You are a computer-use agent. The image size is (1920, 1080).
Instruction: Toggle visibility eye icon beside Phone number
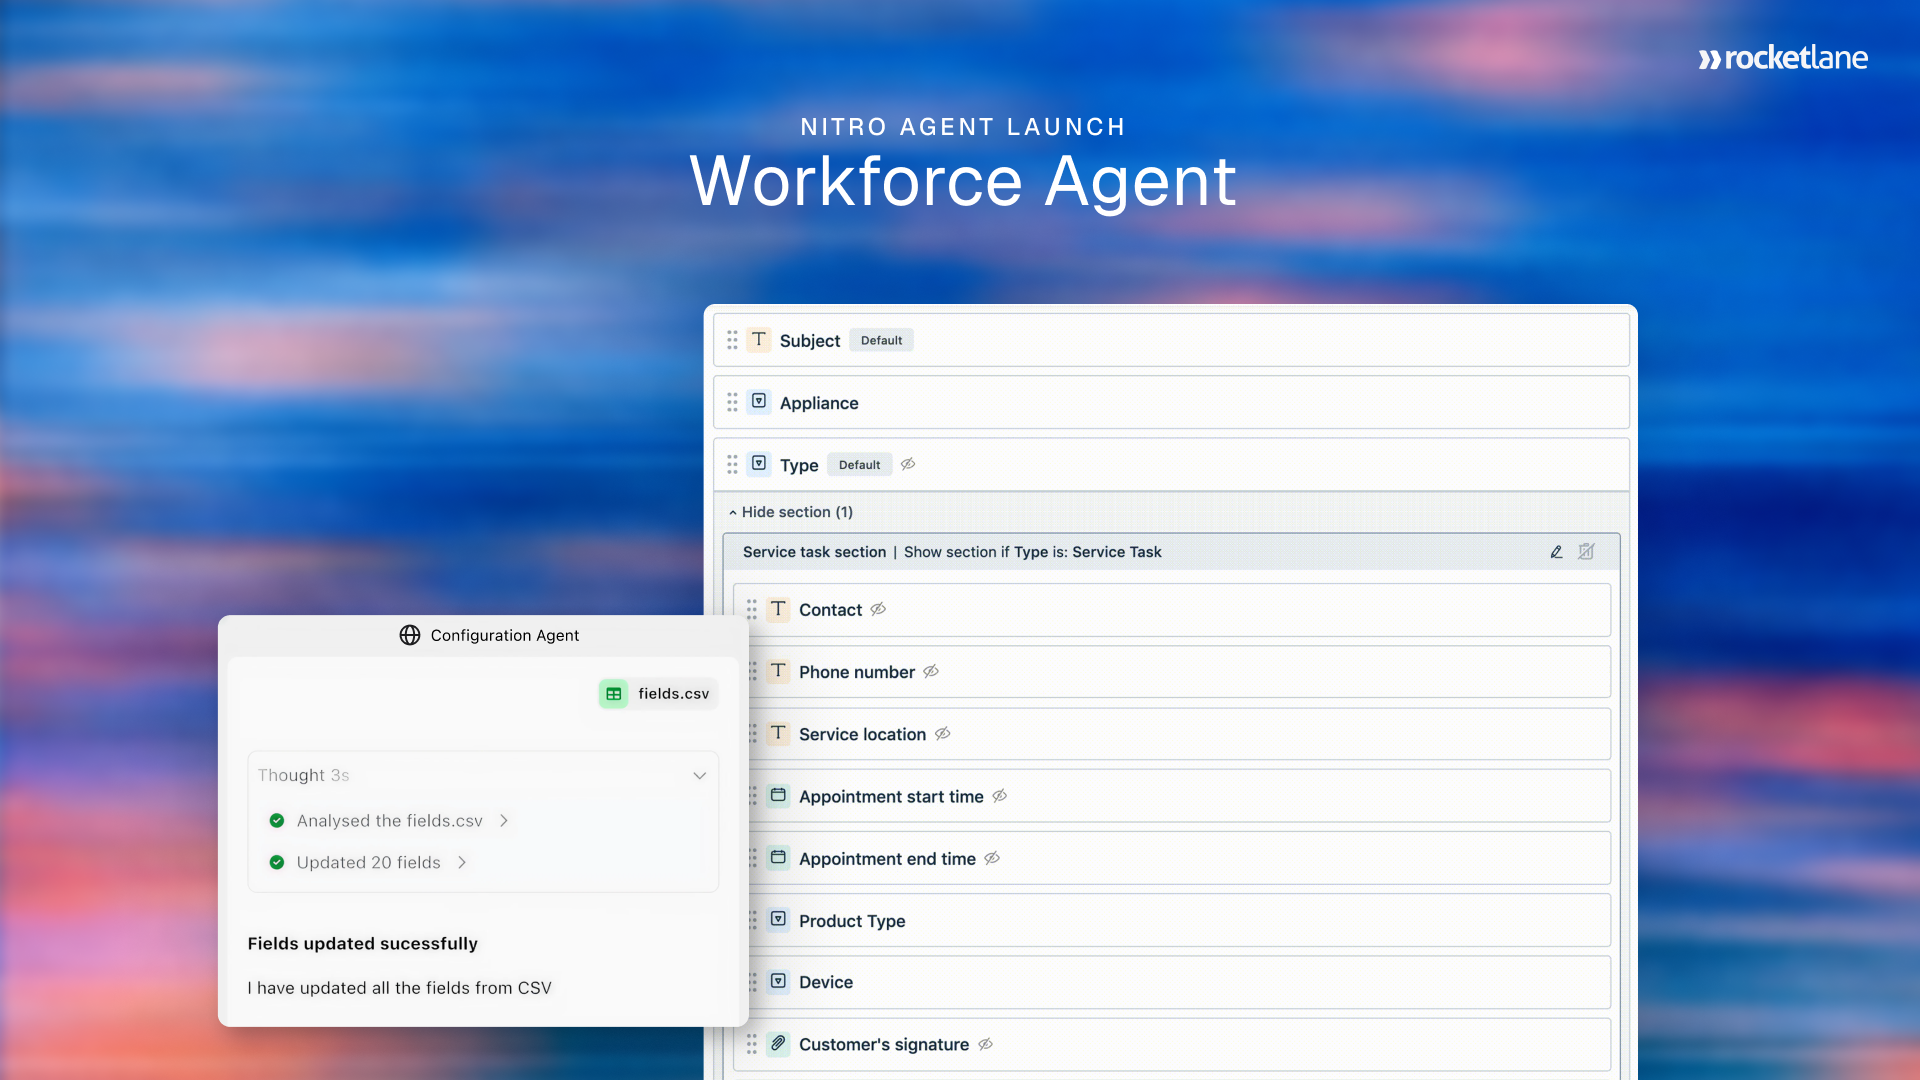pyautogui.click(x=931, y=672)
